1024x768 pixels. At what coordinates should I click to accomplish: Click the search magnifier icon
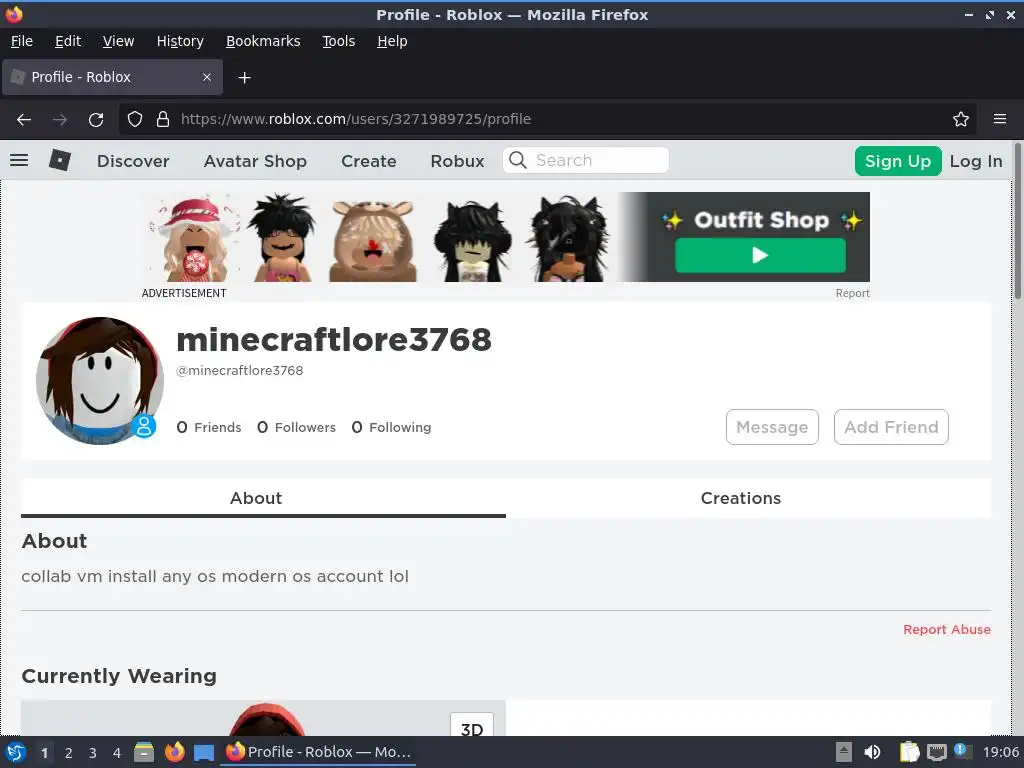pos(518,160)
